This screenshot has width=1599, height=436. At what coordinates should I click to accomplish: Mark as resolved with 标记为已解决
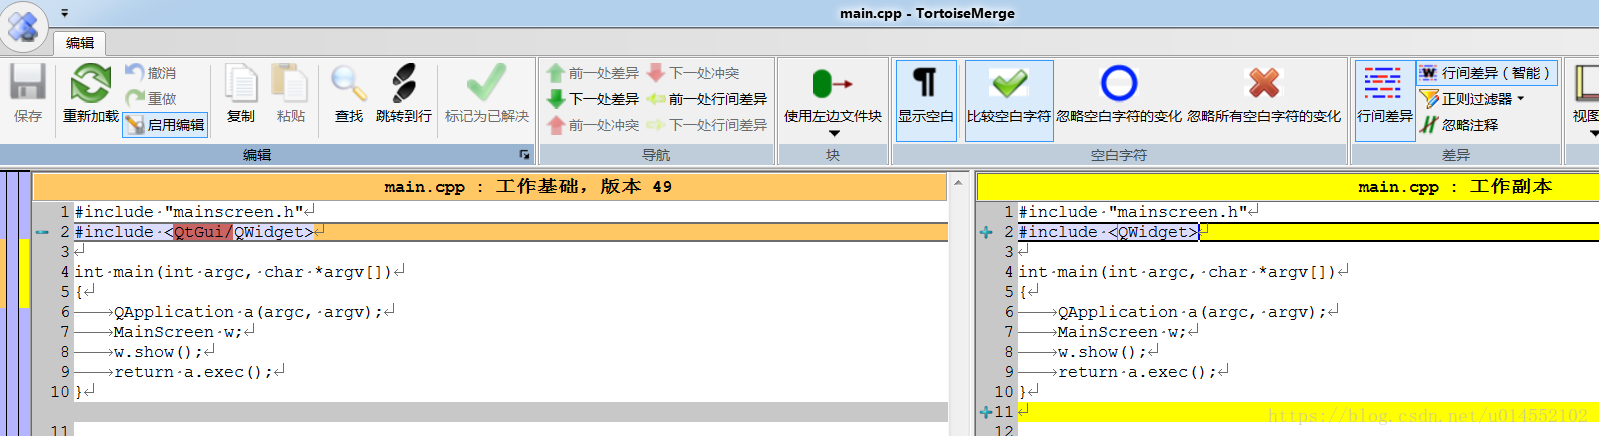pyautogui.click(x=487, y=94)
